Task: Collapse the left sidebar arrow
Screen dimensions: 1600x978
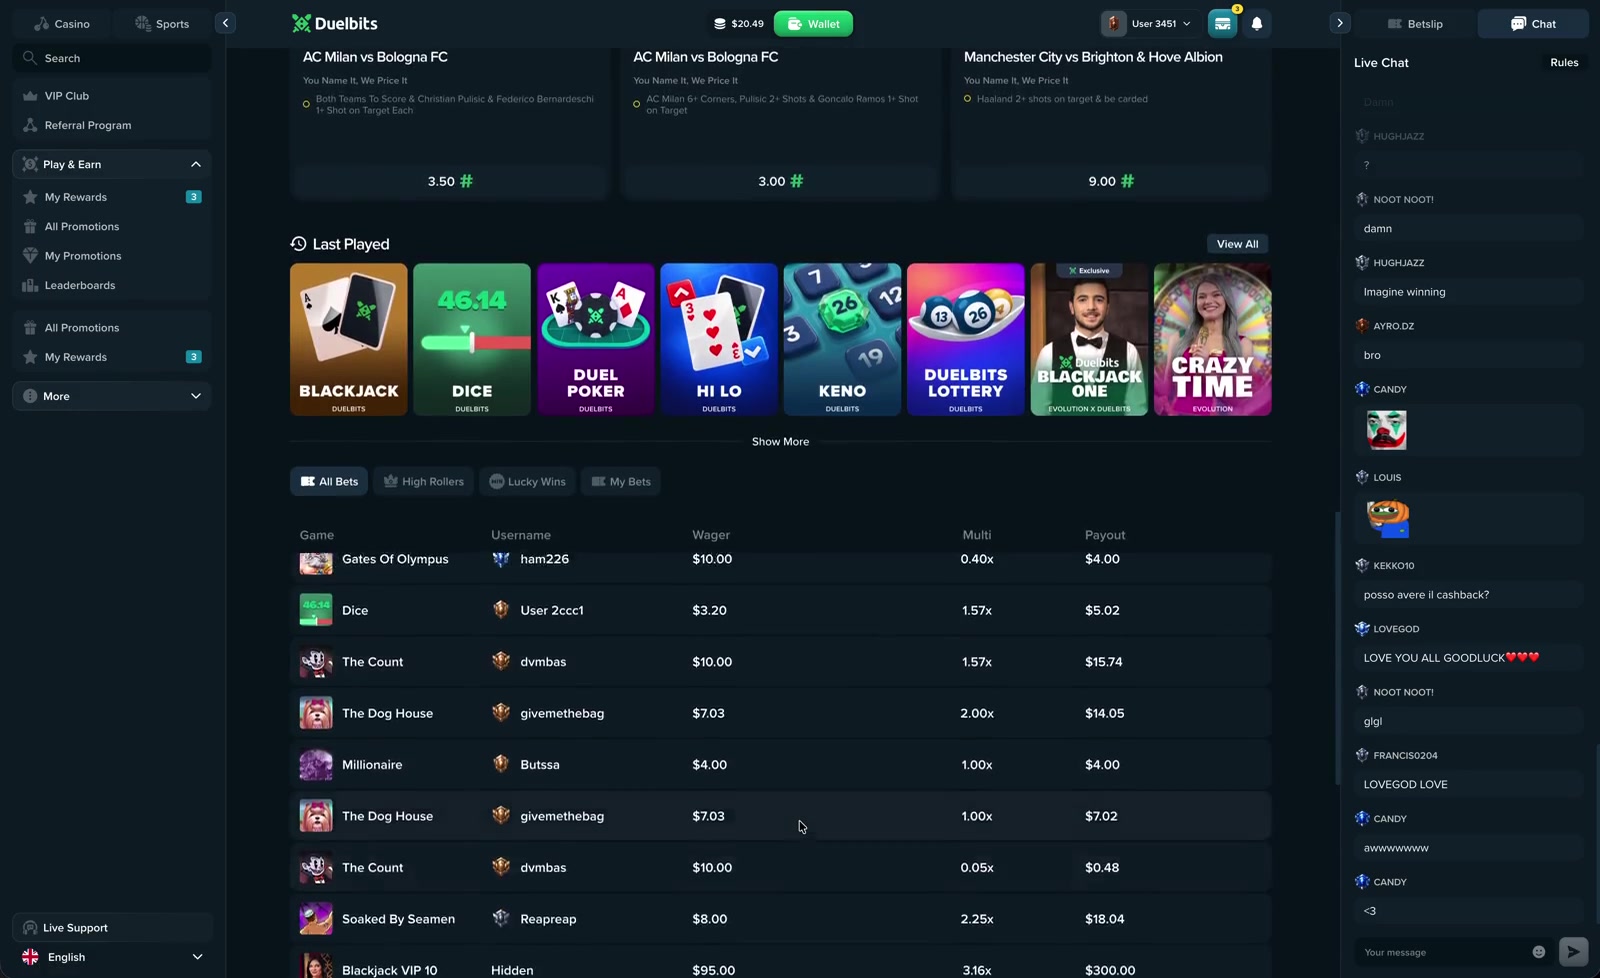Action: click(226, 23)
